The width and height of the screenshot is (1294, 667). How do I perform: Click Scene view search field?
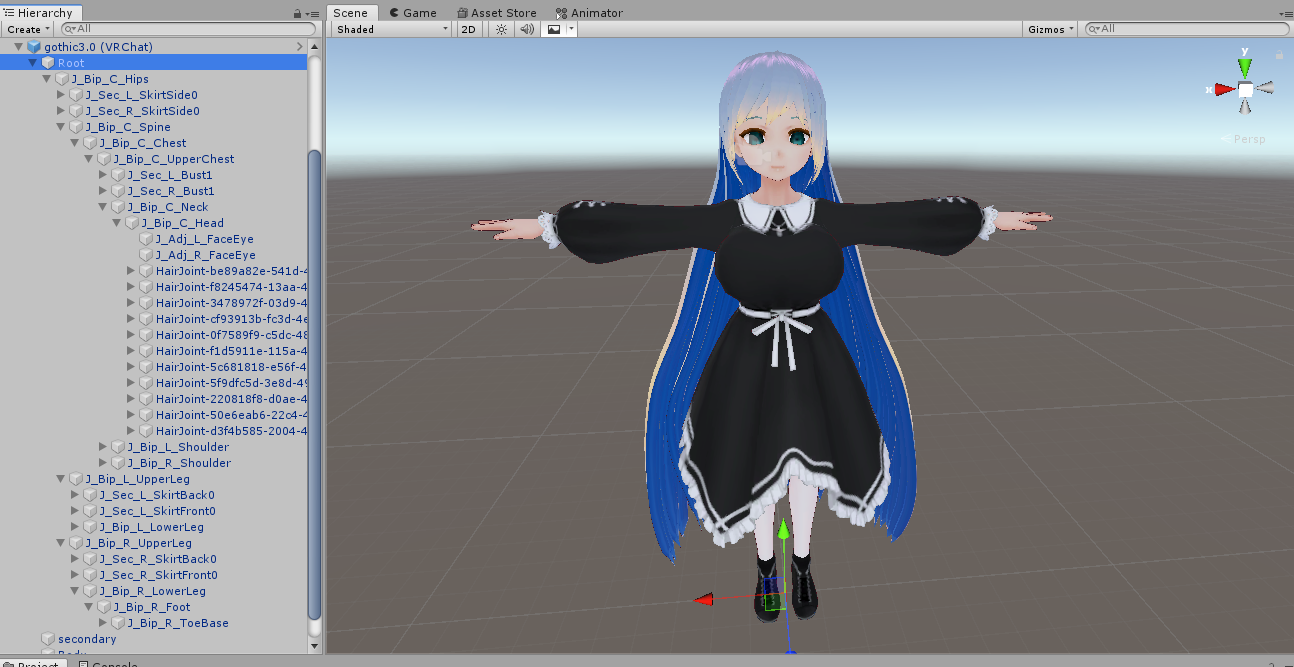pos(1187,29)
